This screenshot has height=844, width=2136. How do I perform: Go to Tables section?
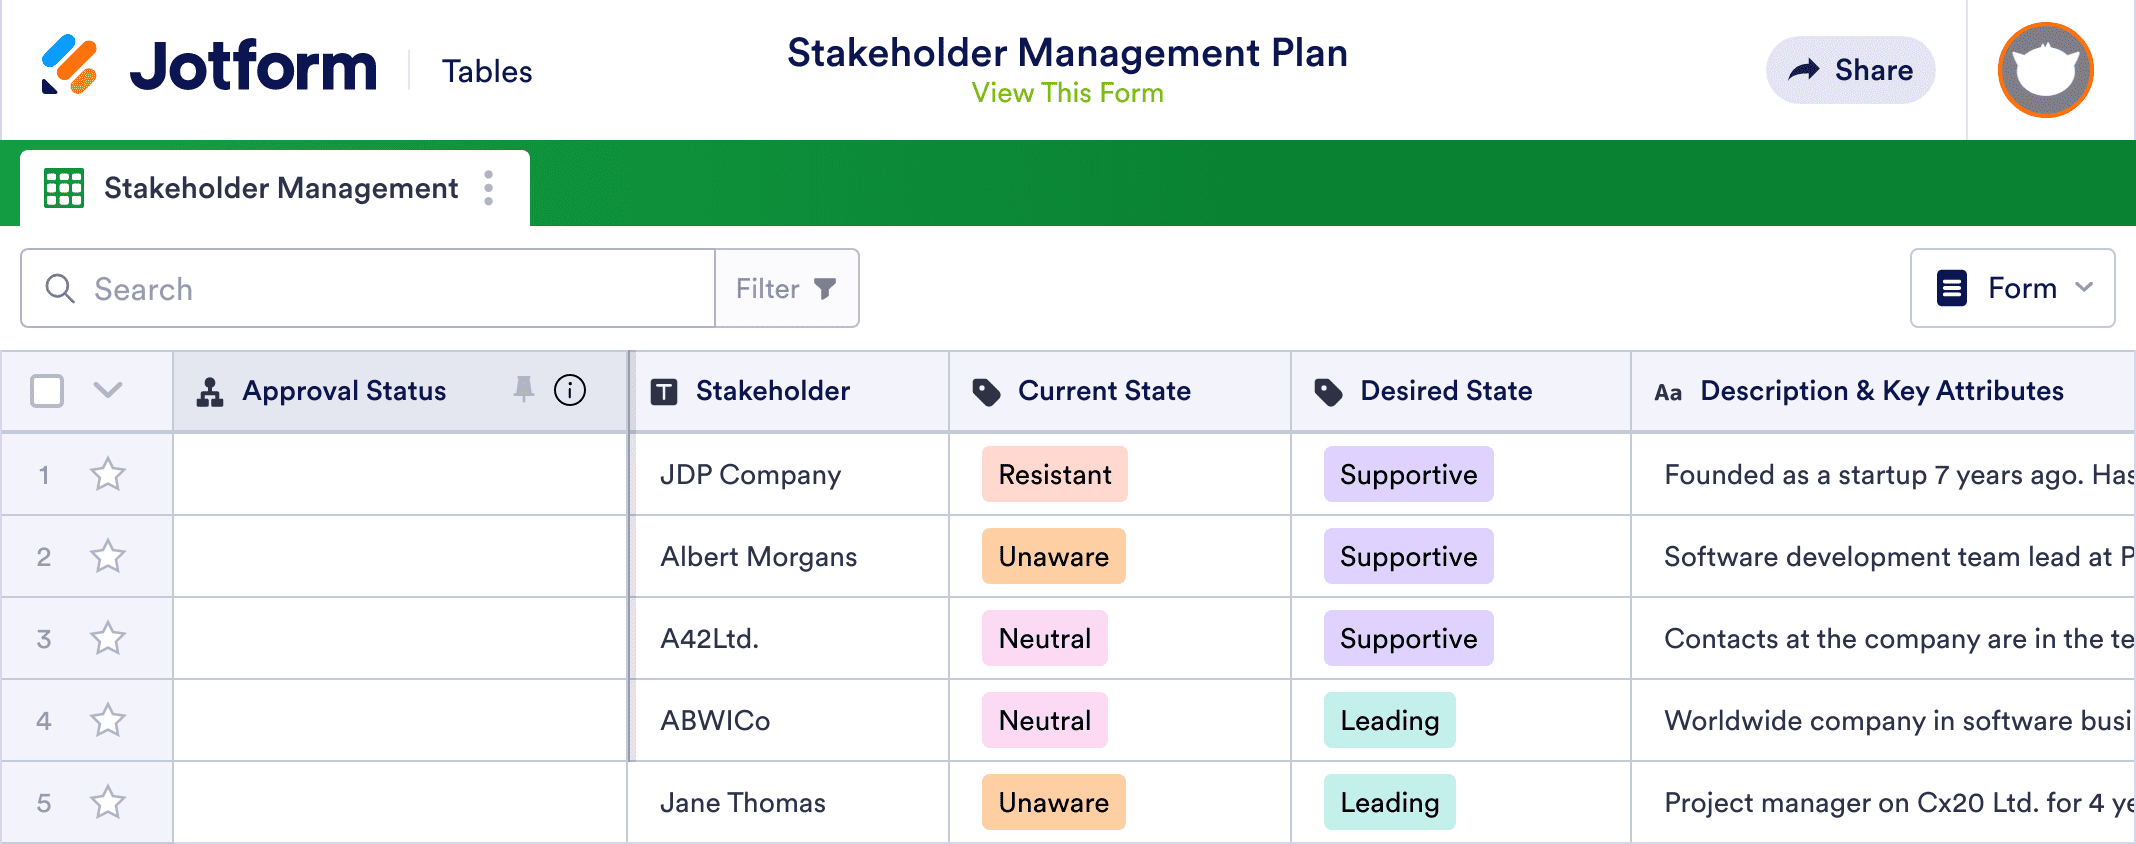487,72
